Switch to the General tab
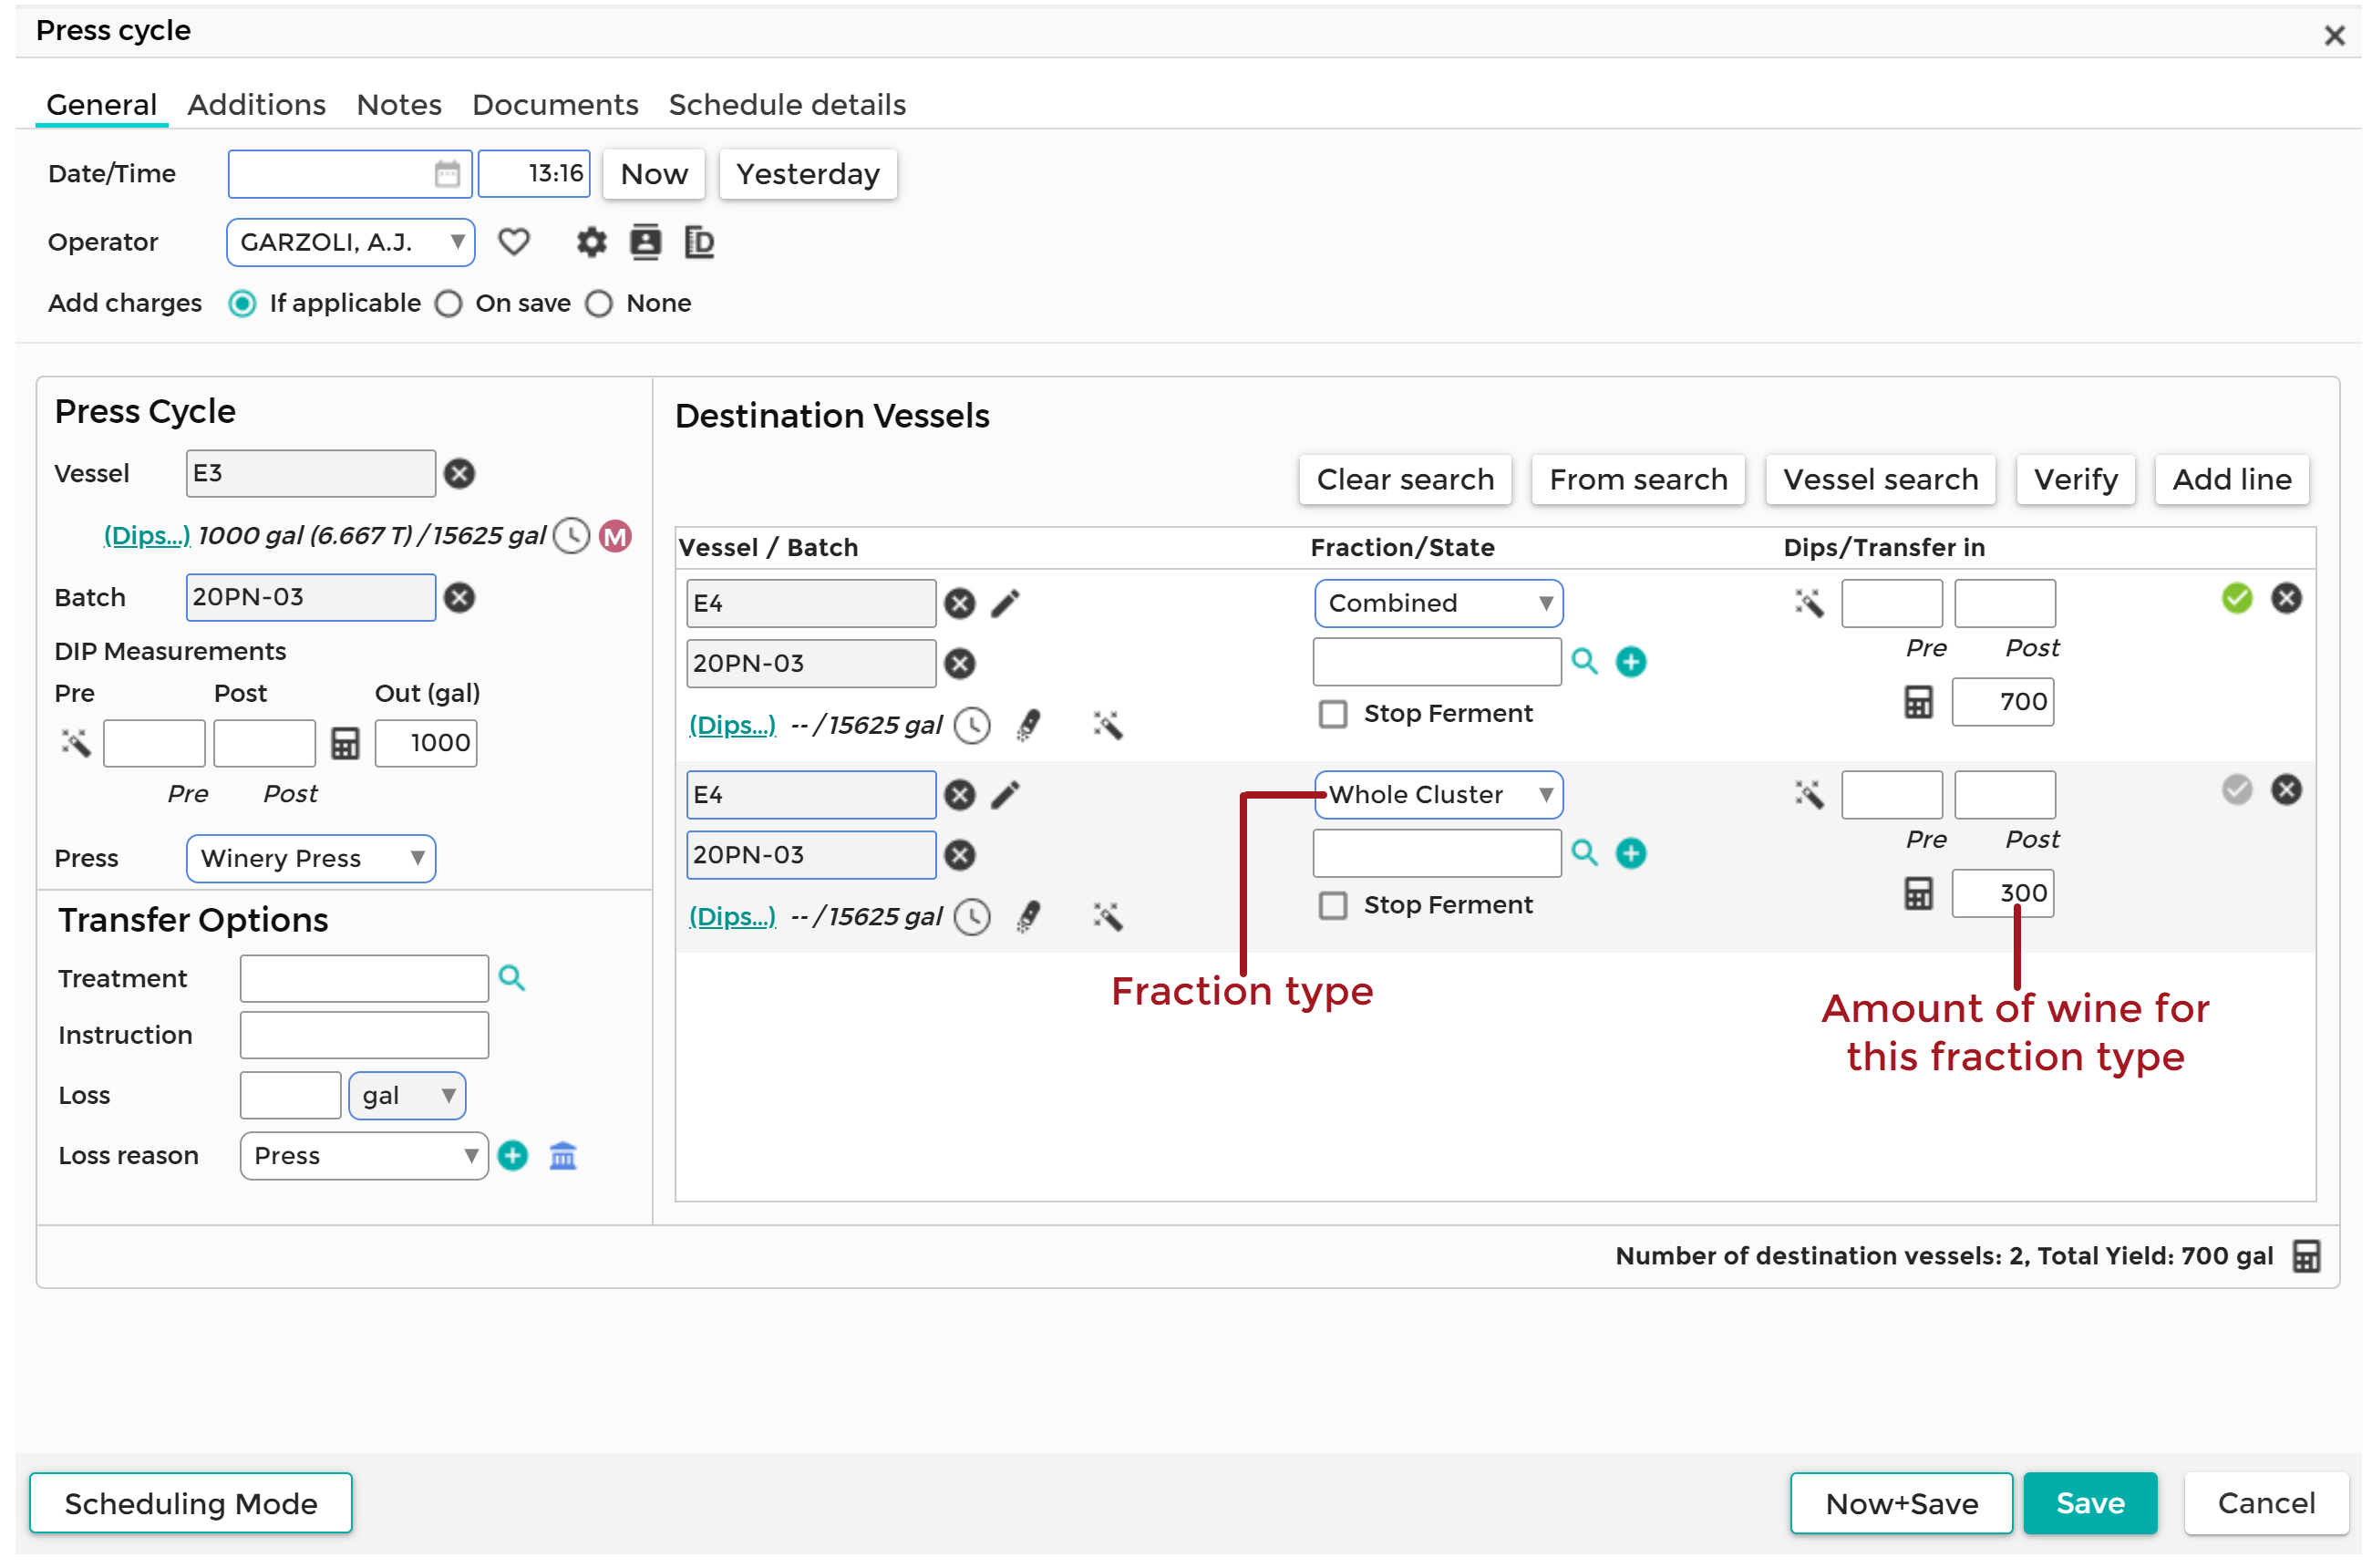This screenshot has height=1568, width=2372. (101, 105)
